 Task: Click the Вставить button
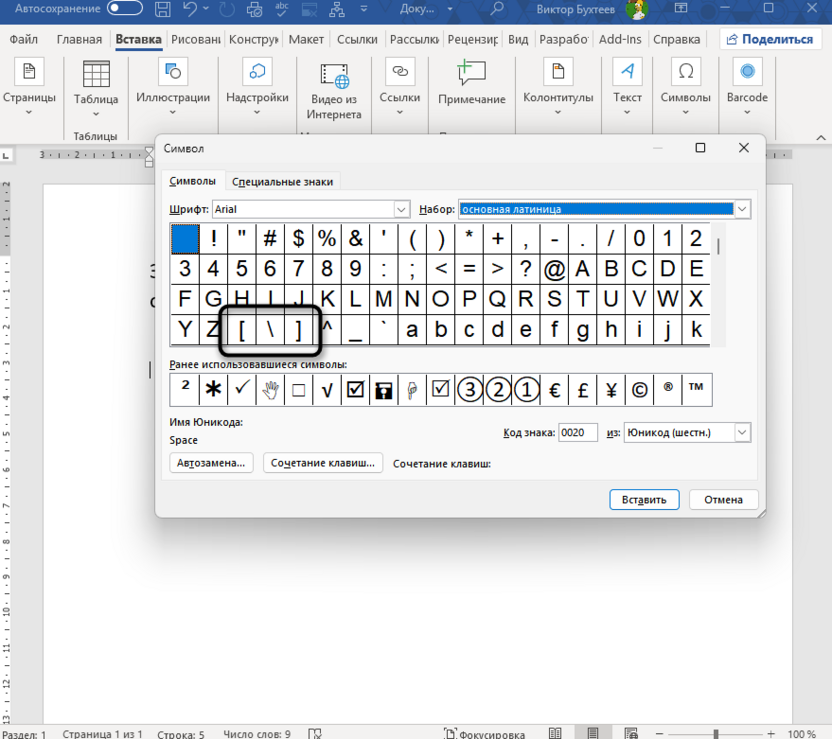click(x=644, y=500)
